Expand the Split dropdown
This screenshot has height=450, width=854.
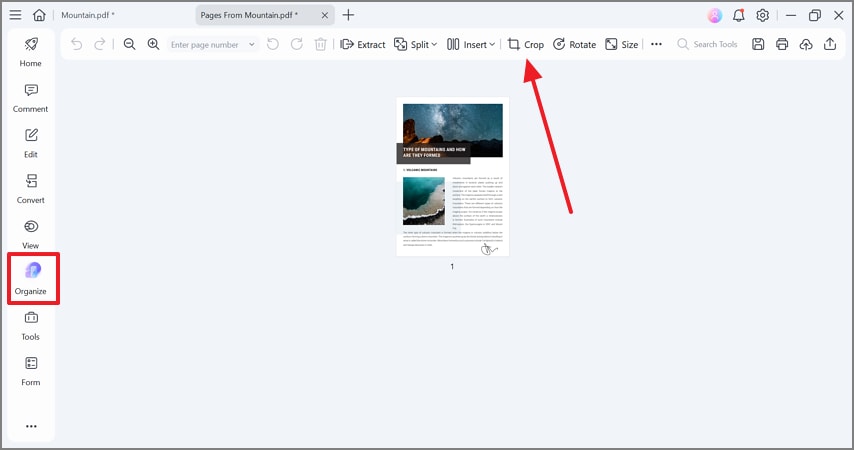point(416,44)
